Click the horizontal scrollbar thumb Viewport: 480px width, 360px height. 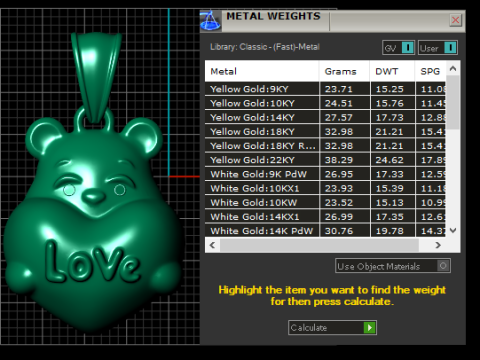(319, 245)
